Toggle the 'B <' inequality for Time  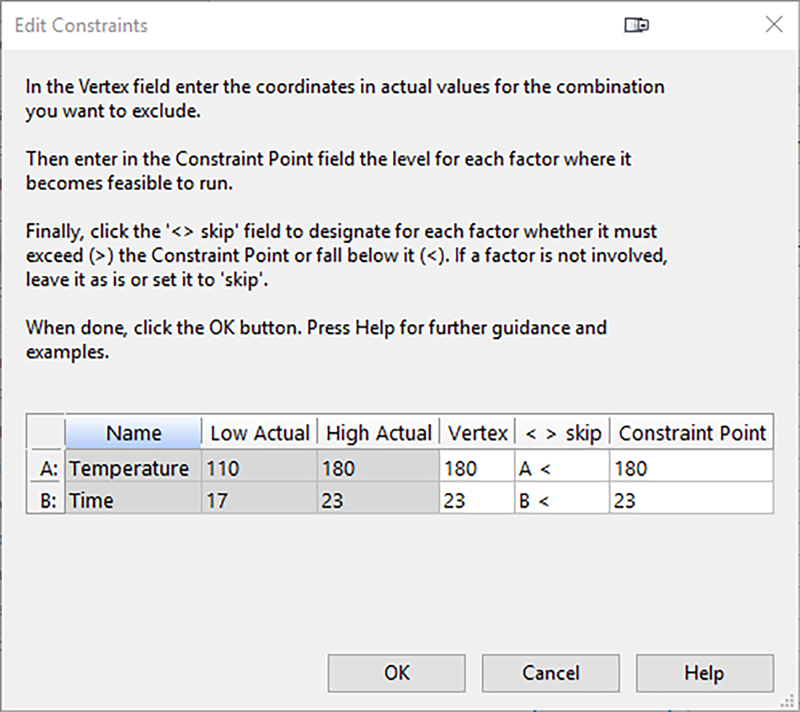[560, 500]
